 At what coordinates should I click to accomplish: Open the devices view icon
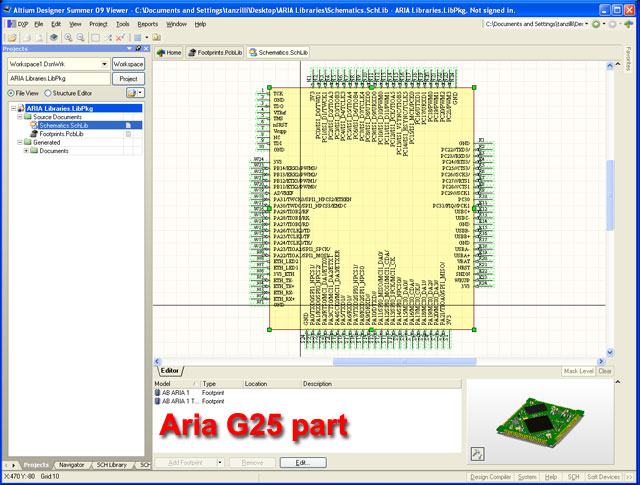point(53,38)
